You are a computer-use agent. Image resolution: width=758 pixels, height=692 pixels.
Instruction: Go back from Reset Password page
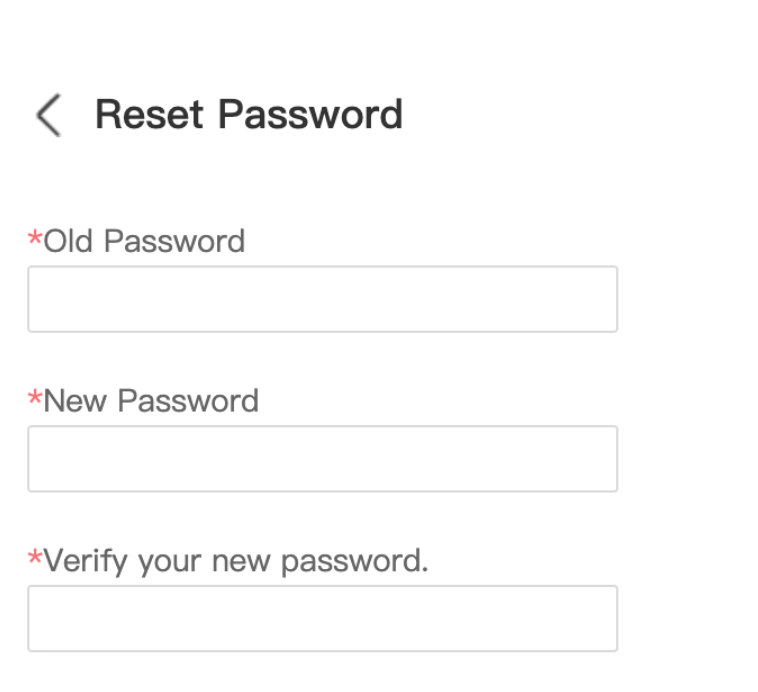pyautogui.click(x=48, y=116)
